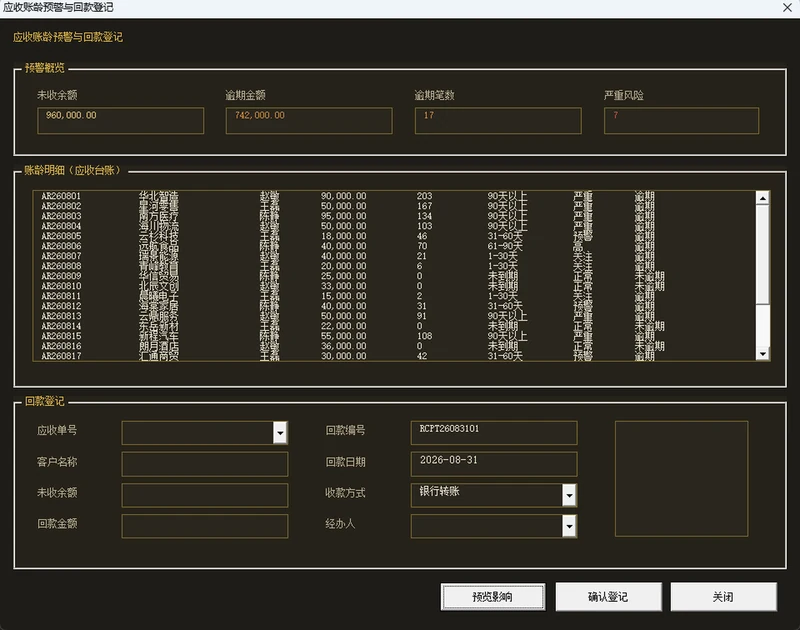Select row AR260803 南方医疗

[394, 216]
